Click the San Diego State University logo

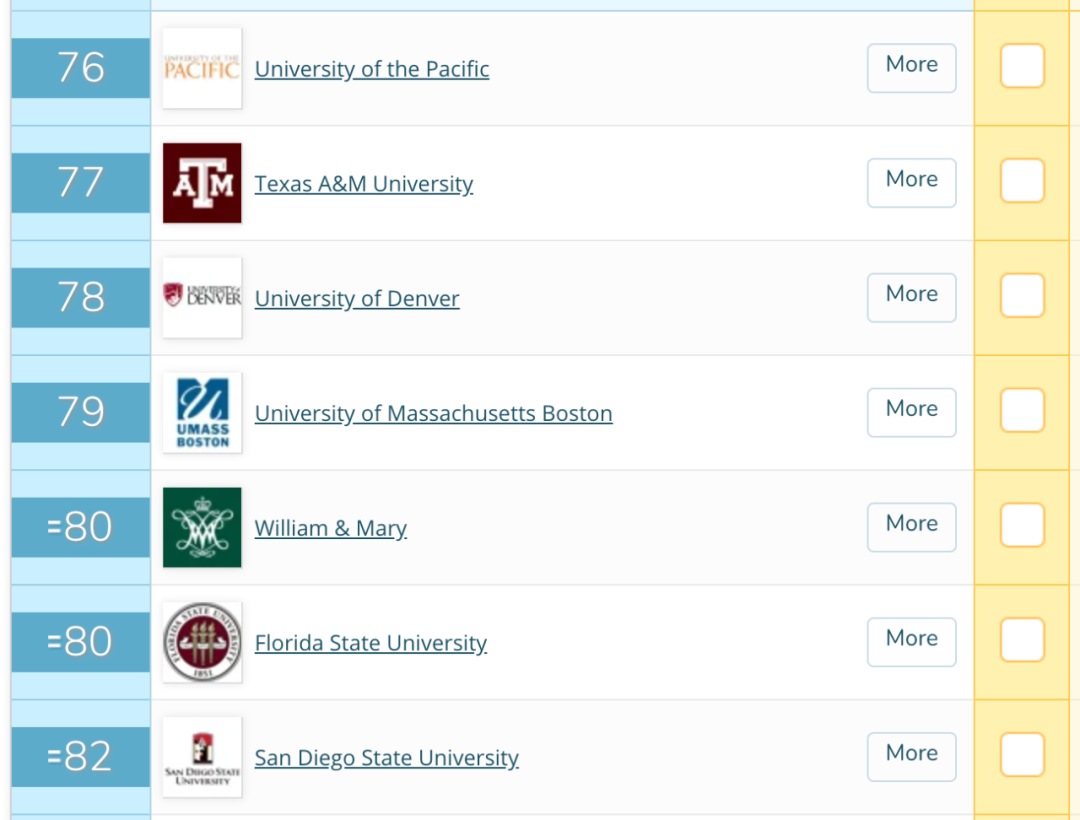tap(202, 757)
